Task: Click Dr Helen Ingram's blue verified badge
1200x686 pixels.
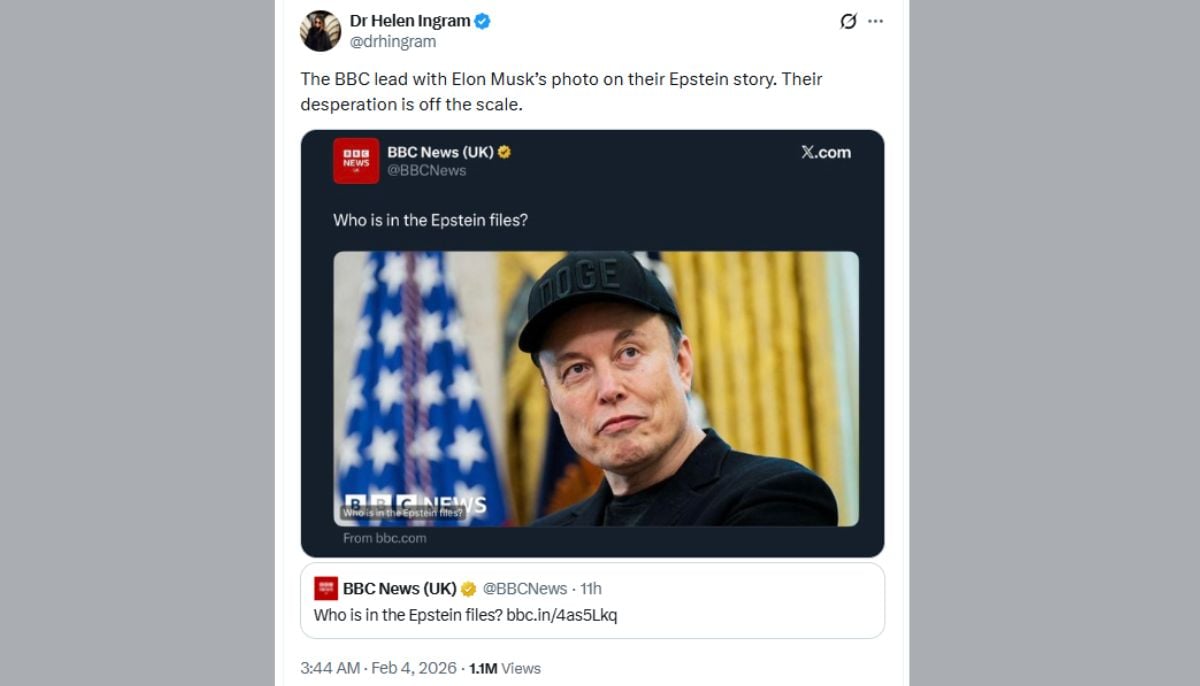Action: pyautogui.click(x=482, y=20)
